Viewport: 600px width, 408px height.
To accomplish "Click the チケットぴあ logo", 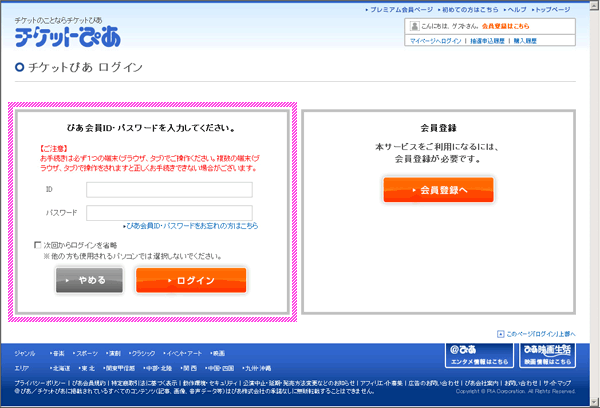I will coord(68,36).
